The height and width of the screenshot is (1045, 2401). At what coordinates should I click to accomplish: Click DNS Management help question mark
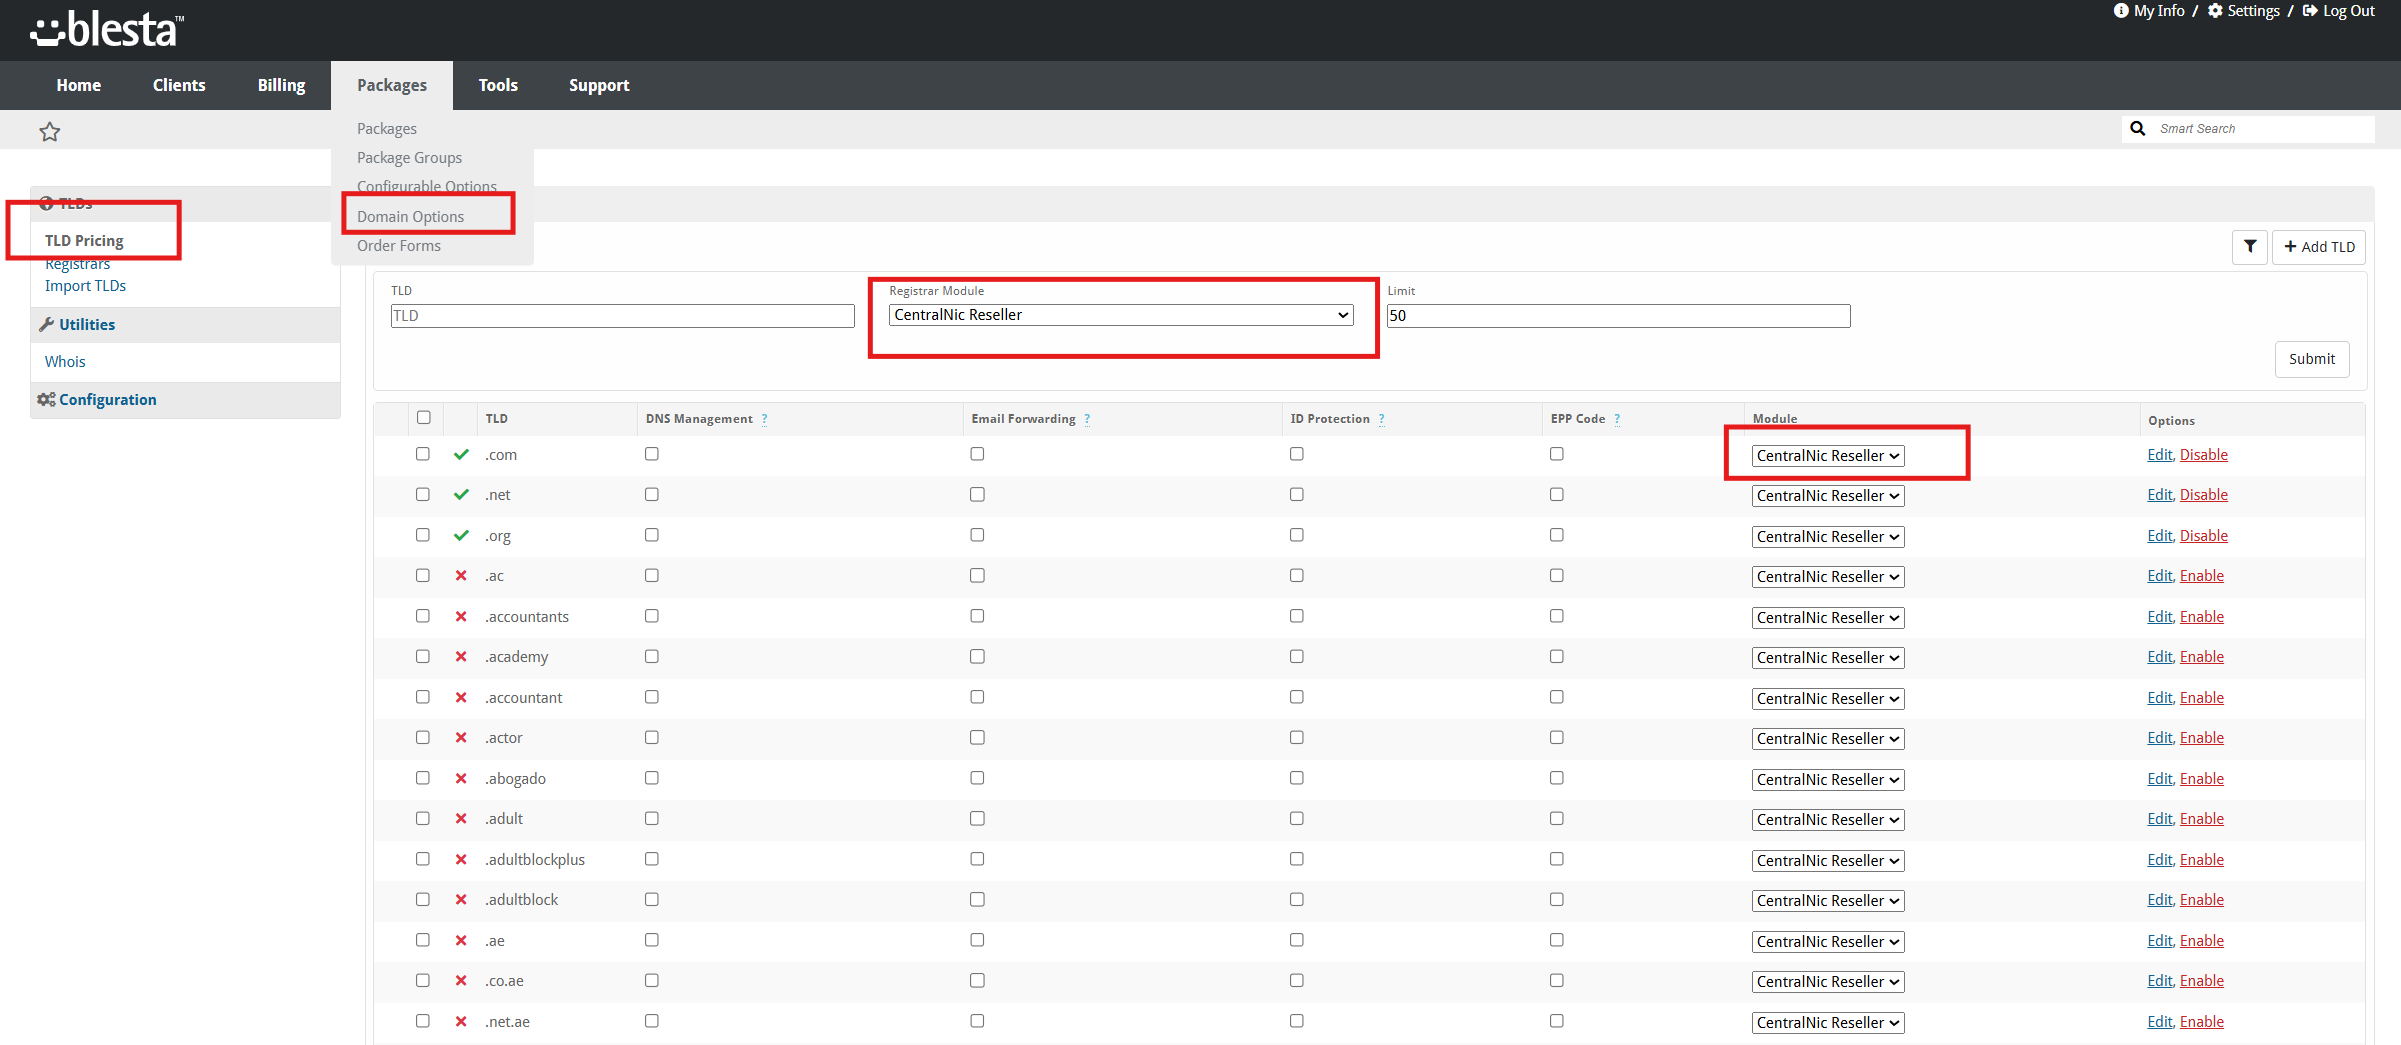764,419
